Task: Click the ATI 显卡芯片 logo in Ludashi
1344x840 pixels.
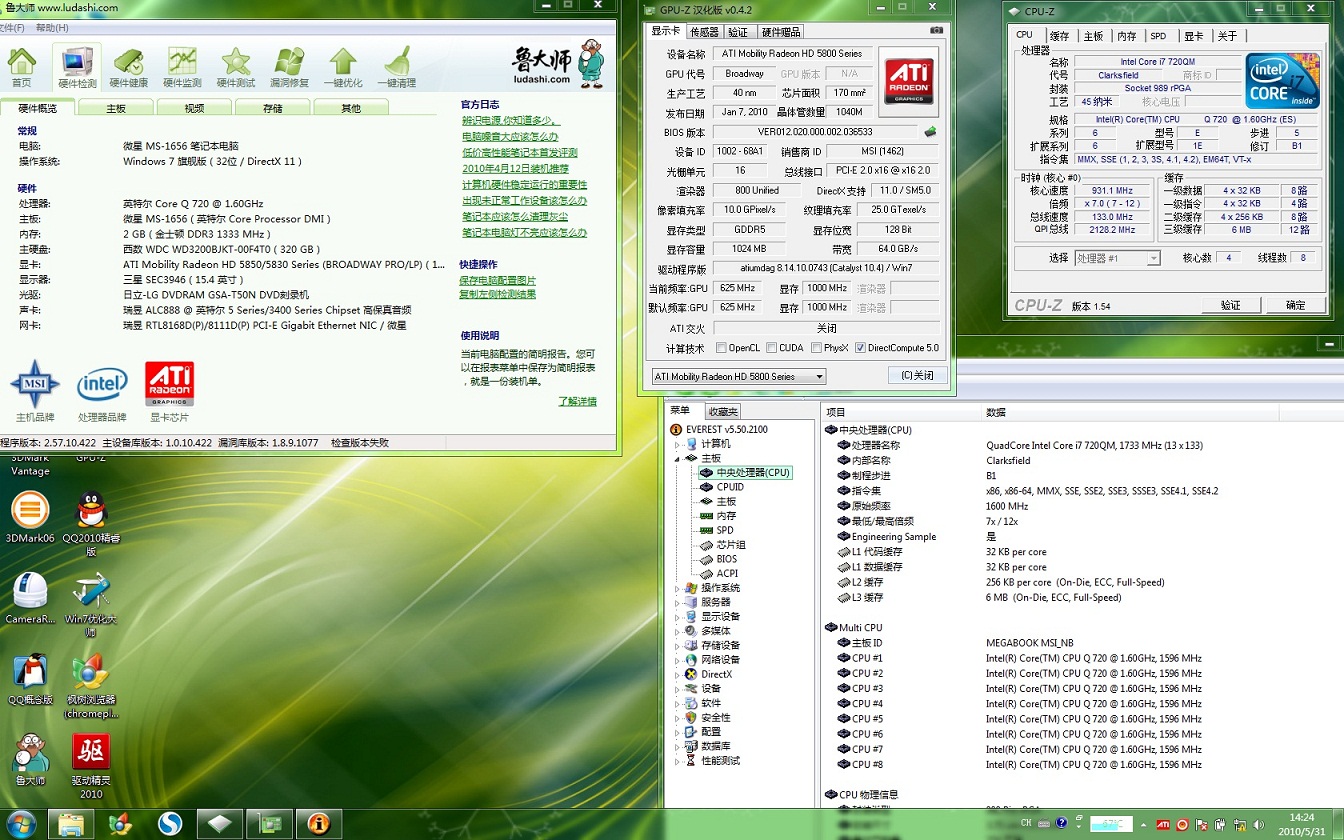Action: 169,384
